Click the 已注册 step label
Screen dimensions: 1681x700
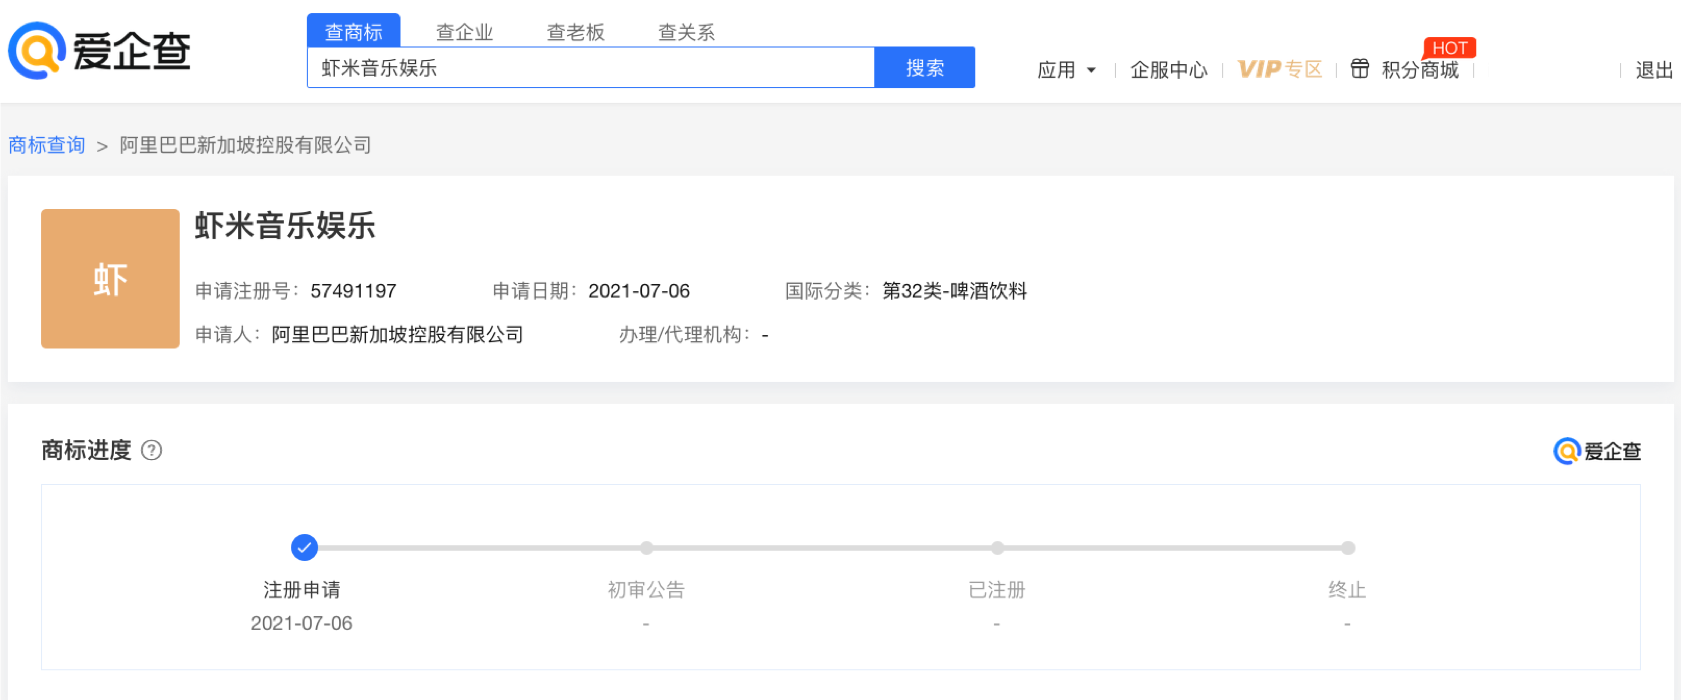[997, 590]
